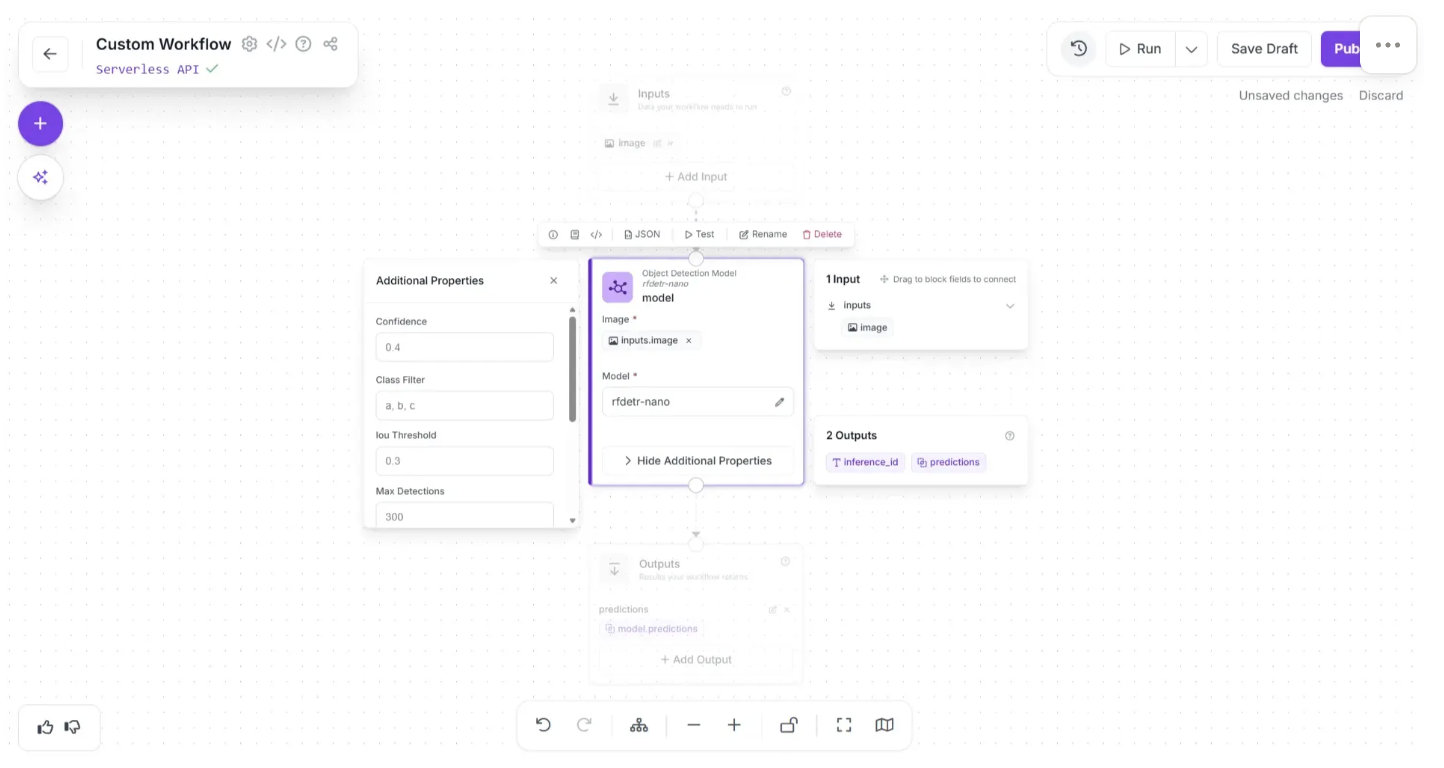Viewport: 1444px width, 768px height.
Task: Toggle the canvas lock icon
Action: (x=788, y=725)
